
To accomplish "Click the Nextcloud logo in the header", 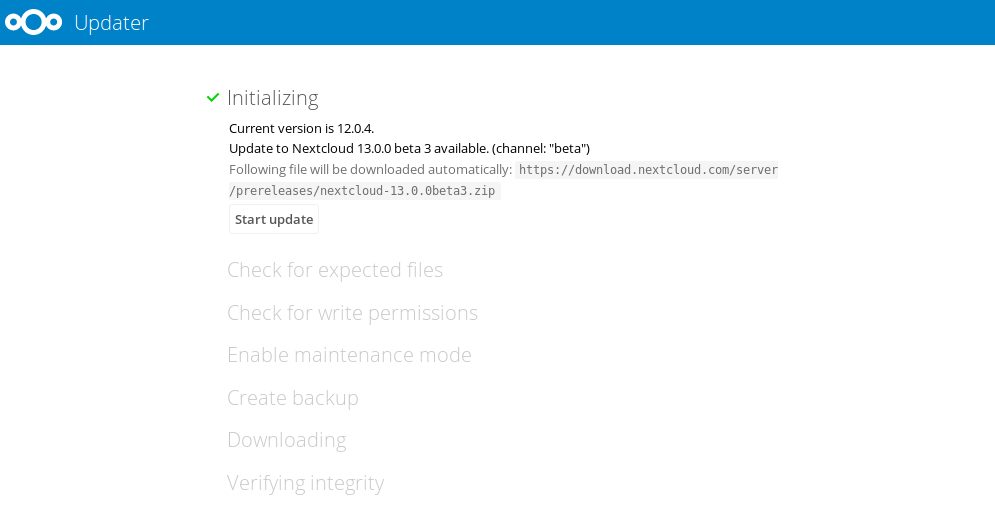I will point(34,22).
